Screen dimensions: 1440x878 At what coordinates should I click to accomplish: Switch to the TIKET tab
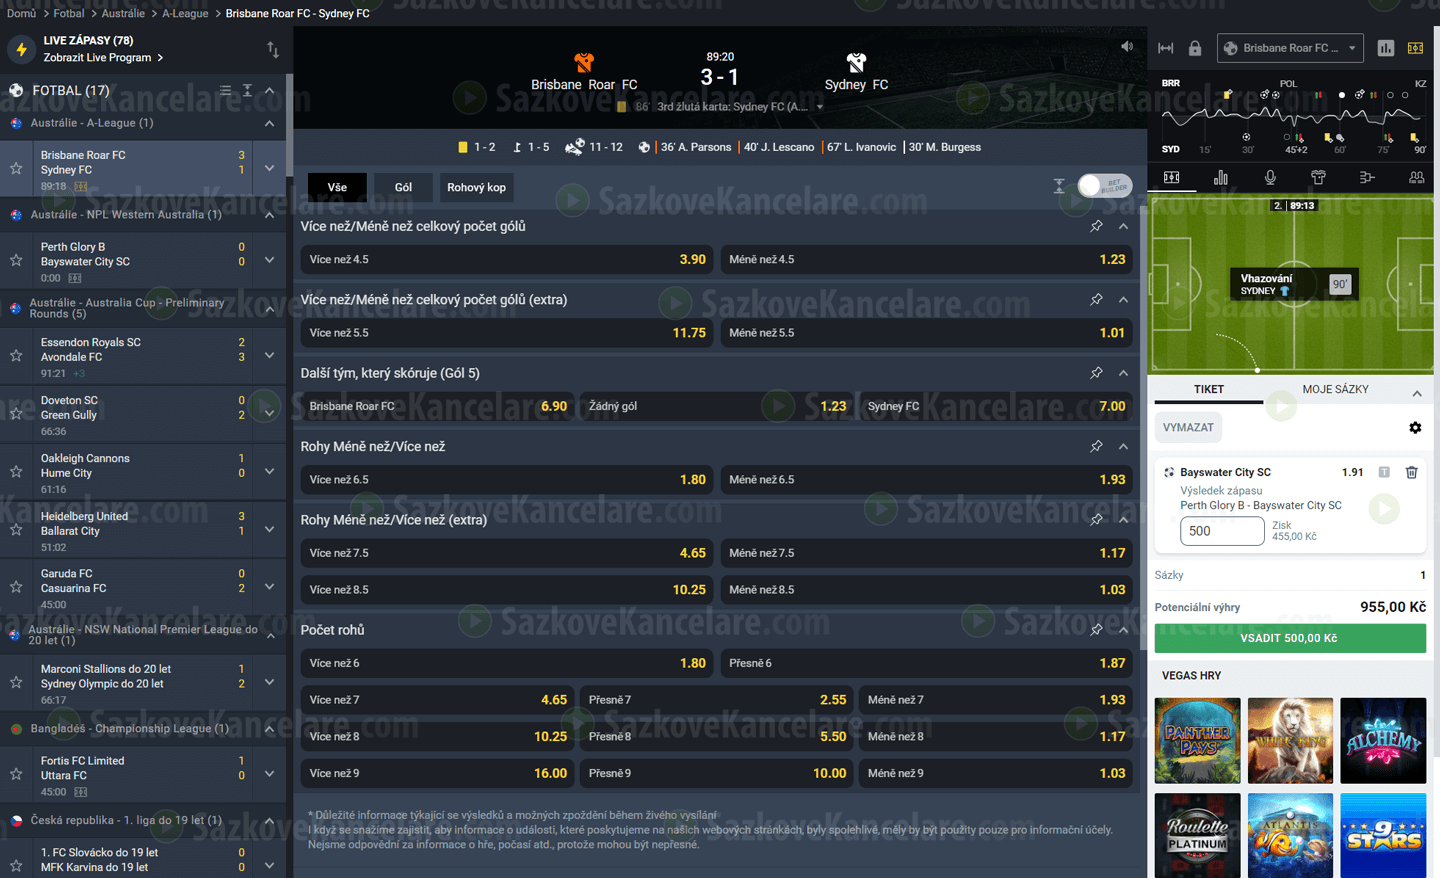coord(1209,389)
